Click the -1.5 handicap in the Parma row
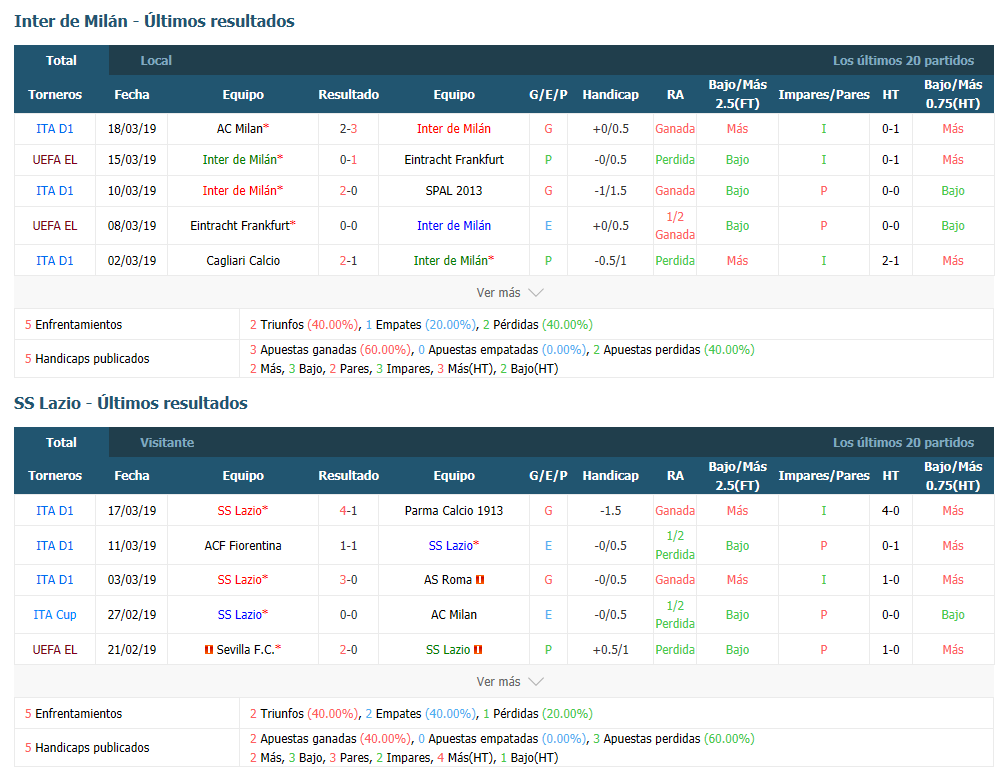 (x=611, y=510)
